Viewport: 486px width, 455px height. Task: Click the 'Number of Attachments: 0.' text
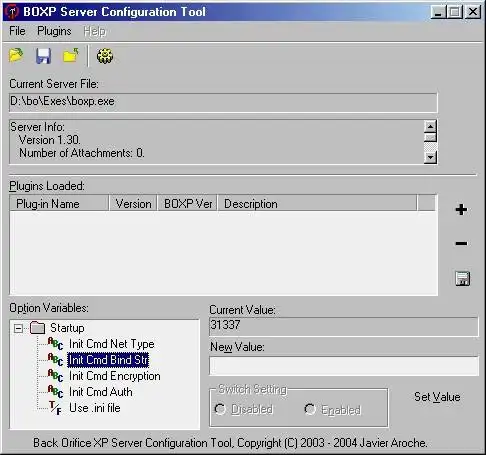[x=82, y=153]
